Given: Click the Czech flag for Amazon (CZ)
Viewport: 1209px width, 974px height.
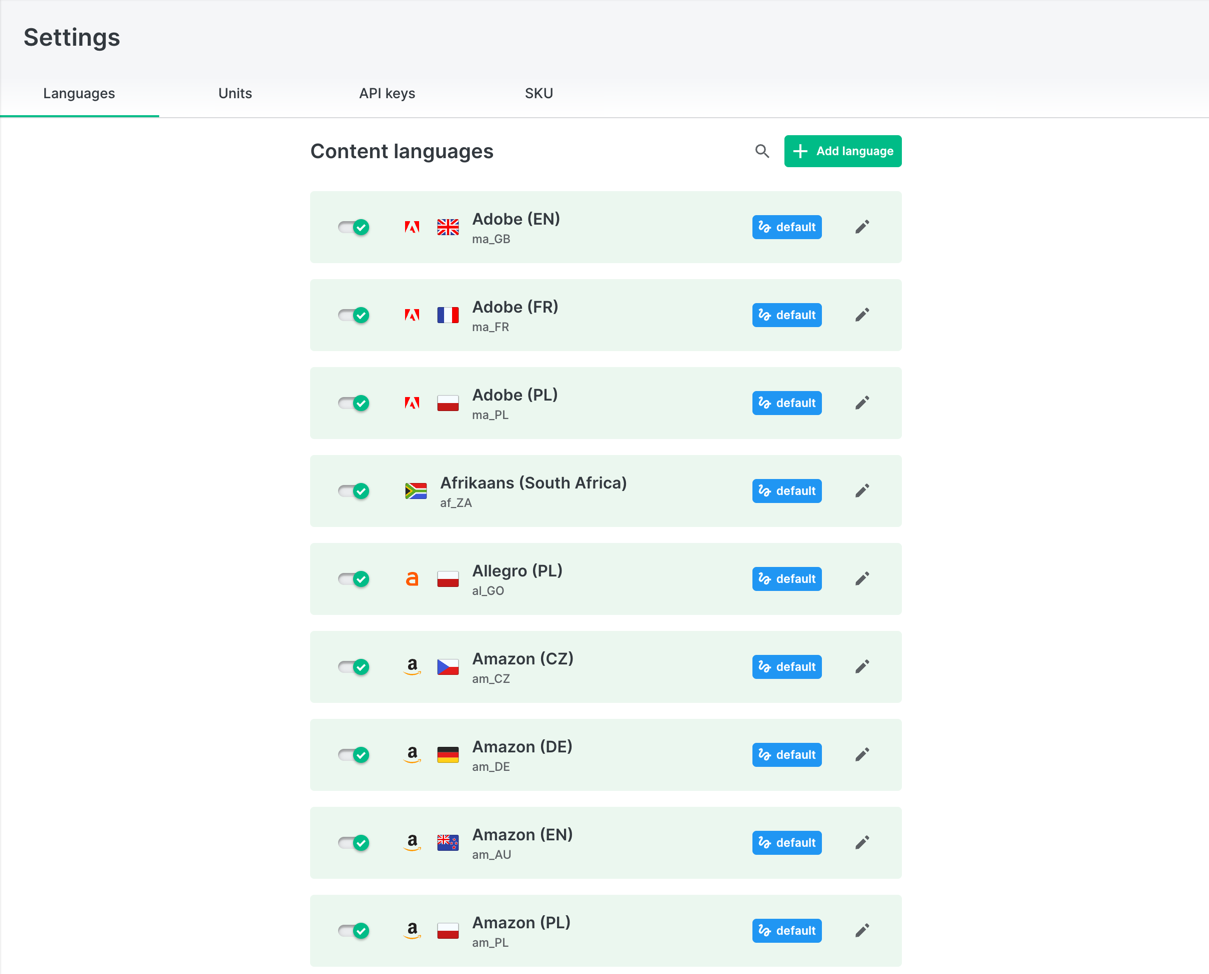Looking at the screenshot, I should click(448, 667).
